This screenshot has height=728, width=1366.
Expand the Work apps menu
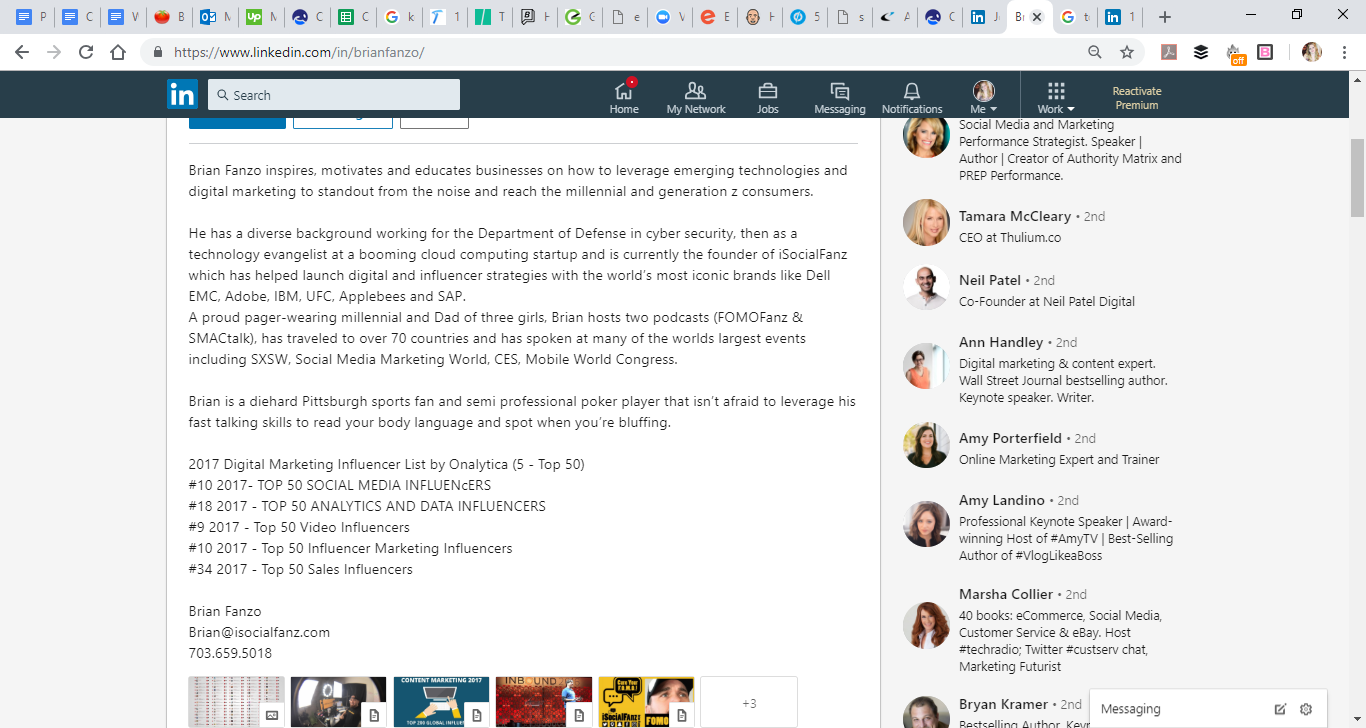click(x=1056, y=97)
